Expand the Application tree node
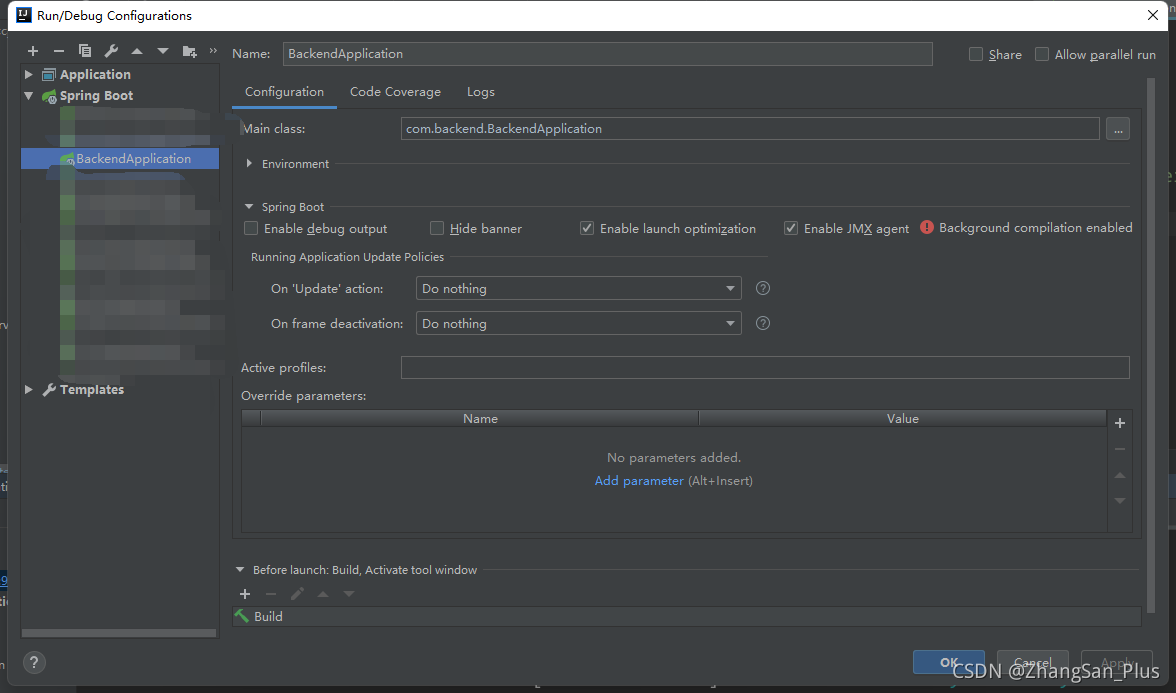Viewport: 1176px width, 693px height. 28,74
